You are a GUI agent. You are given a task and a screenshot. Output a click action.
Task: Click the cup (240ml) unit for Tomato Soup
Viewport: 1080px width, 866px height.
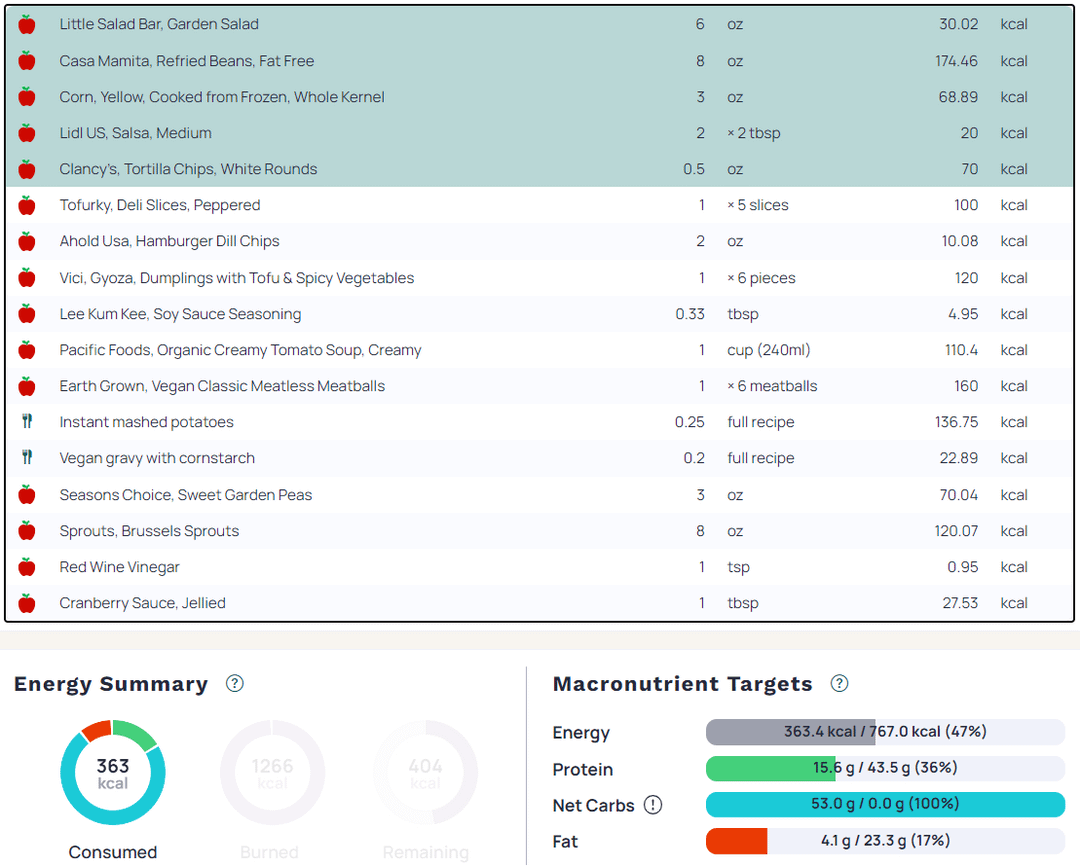pos(768,350)
